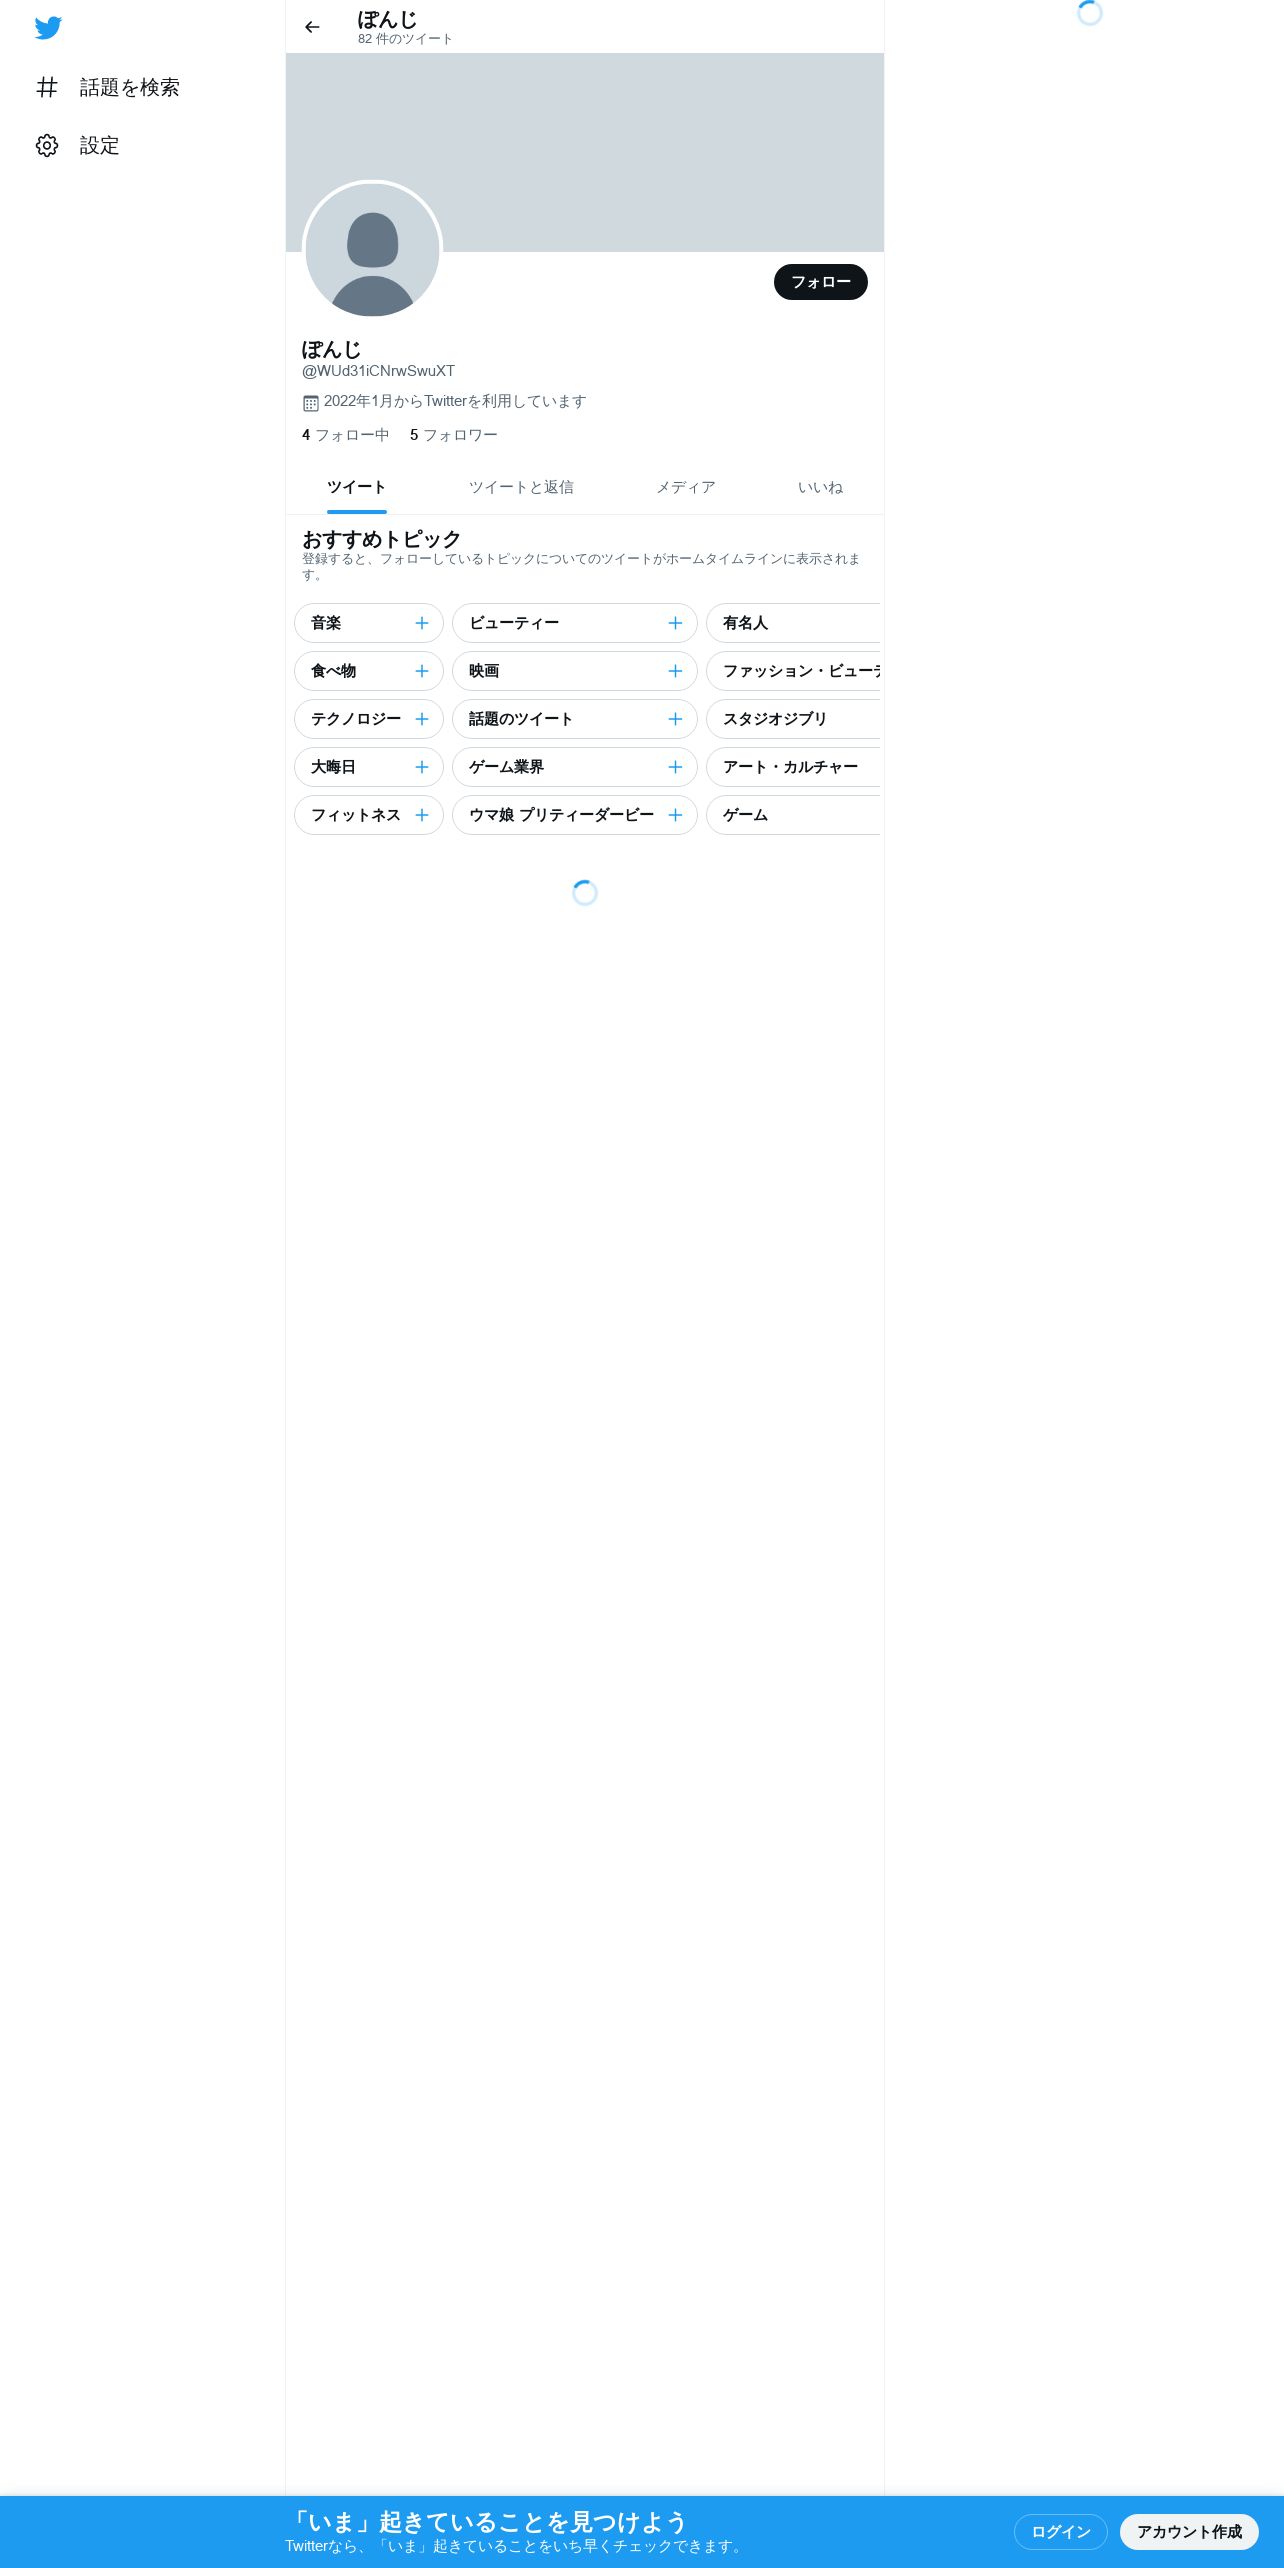Click the hashtag explore icon
This screenshot has width=1284, height=2568.
[47, 88]
